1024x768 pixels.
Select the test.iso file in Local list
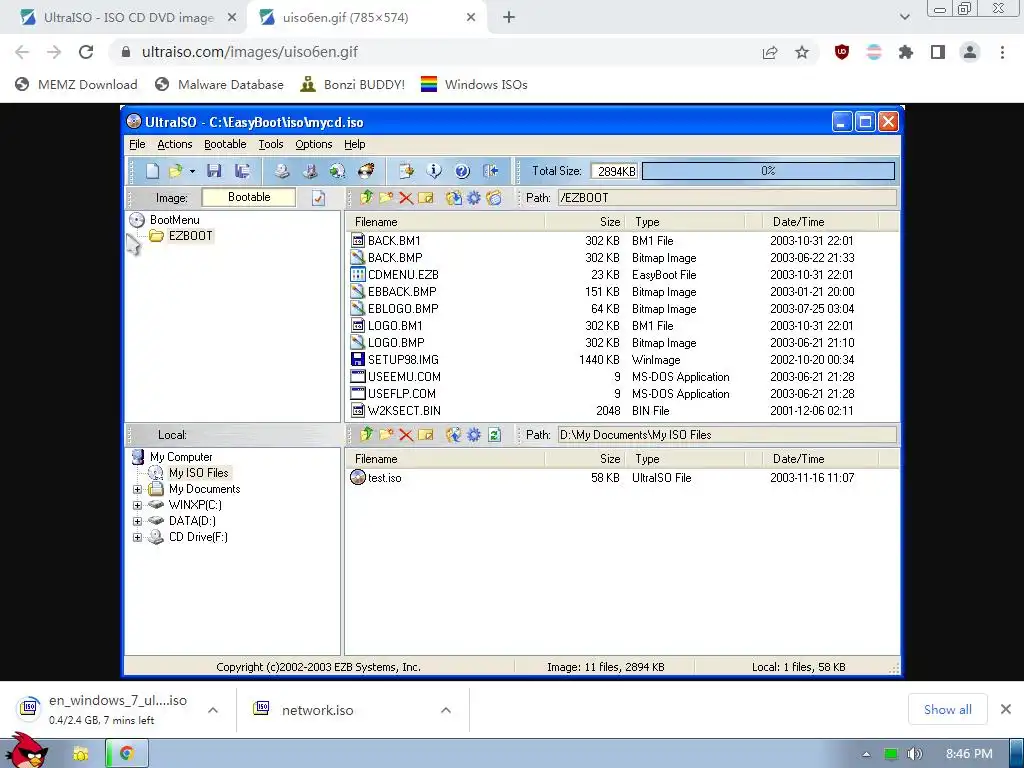coord(622,478)
